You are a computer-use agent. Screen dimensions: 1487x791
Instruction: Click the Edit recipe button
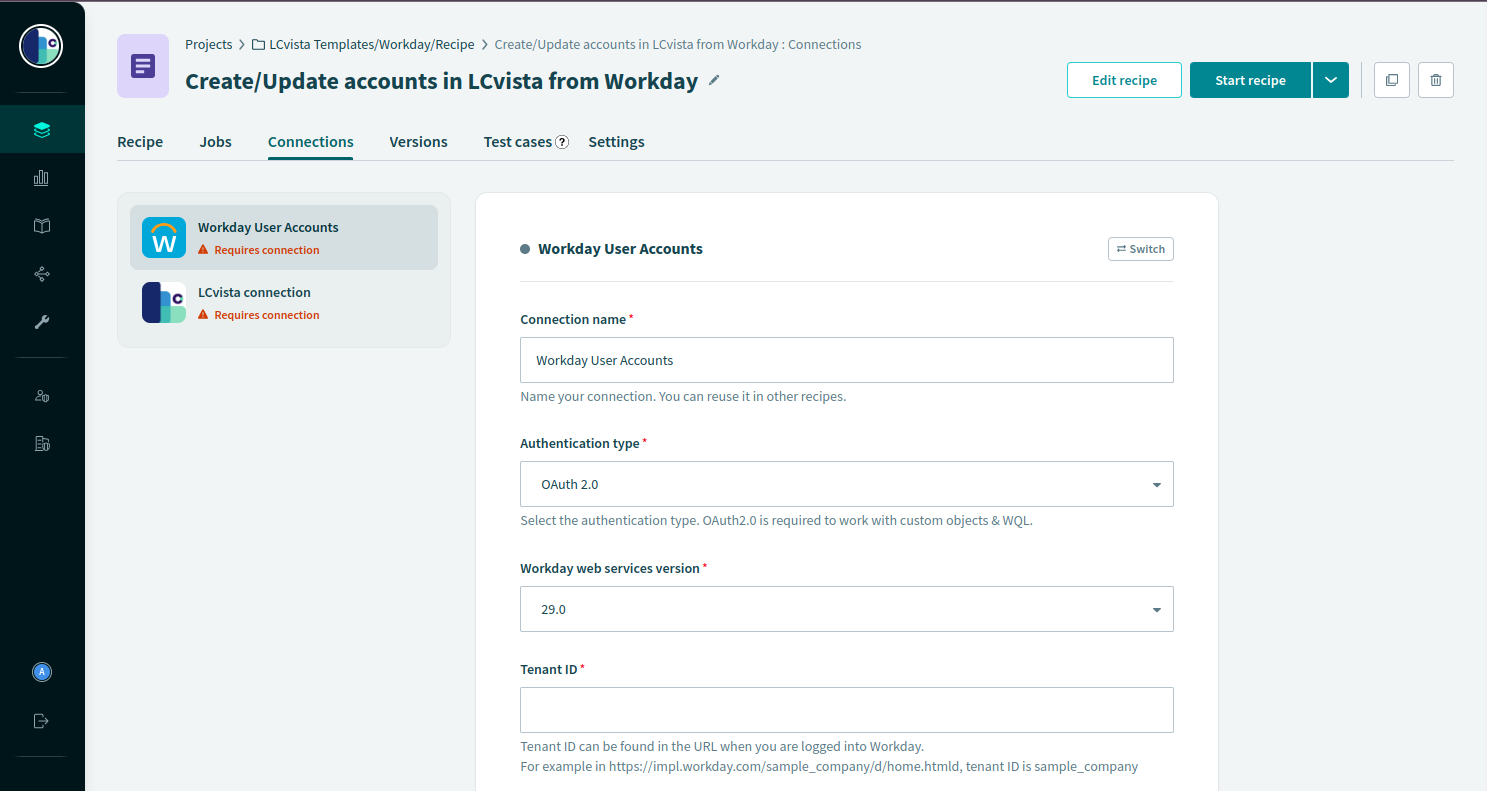1124,80
